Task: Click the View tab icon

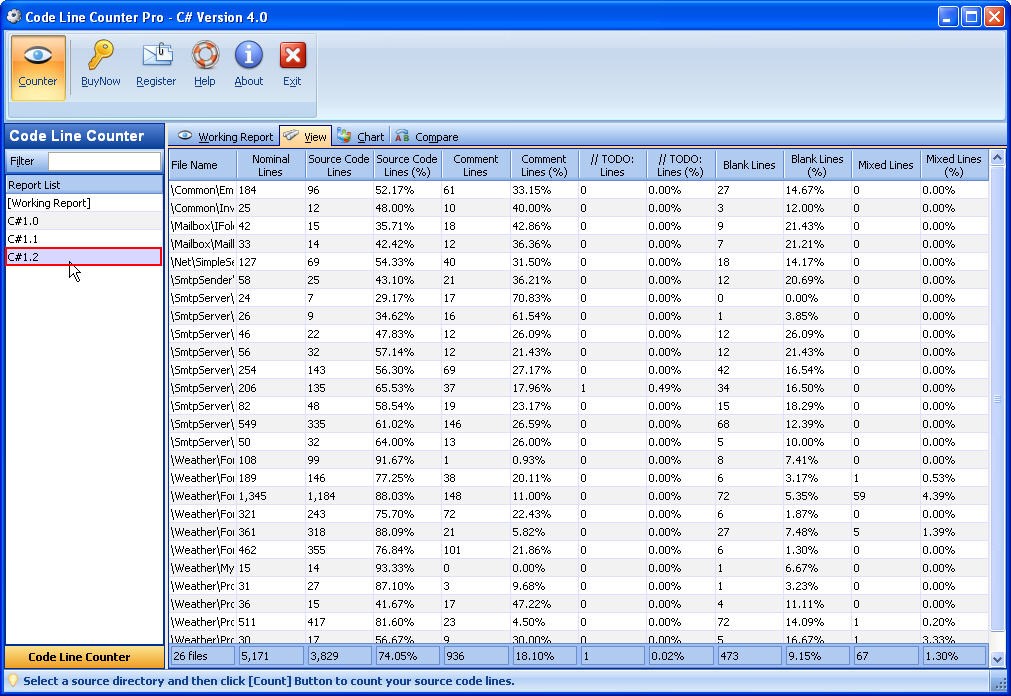Action: pos(291,135)
